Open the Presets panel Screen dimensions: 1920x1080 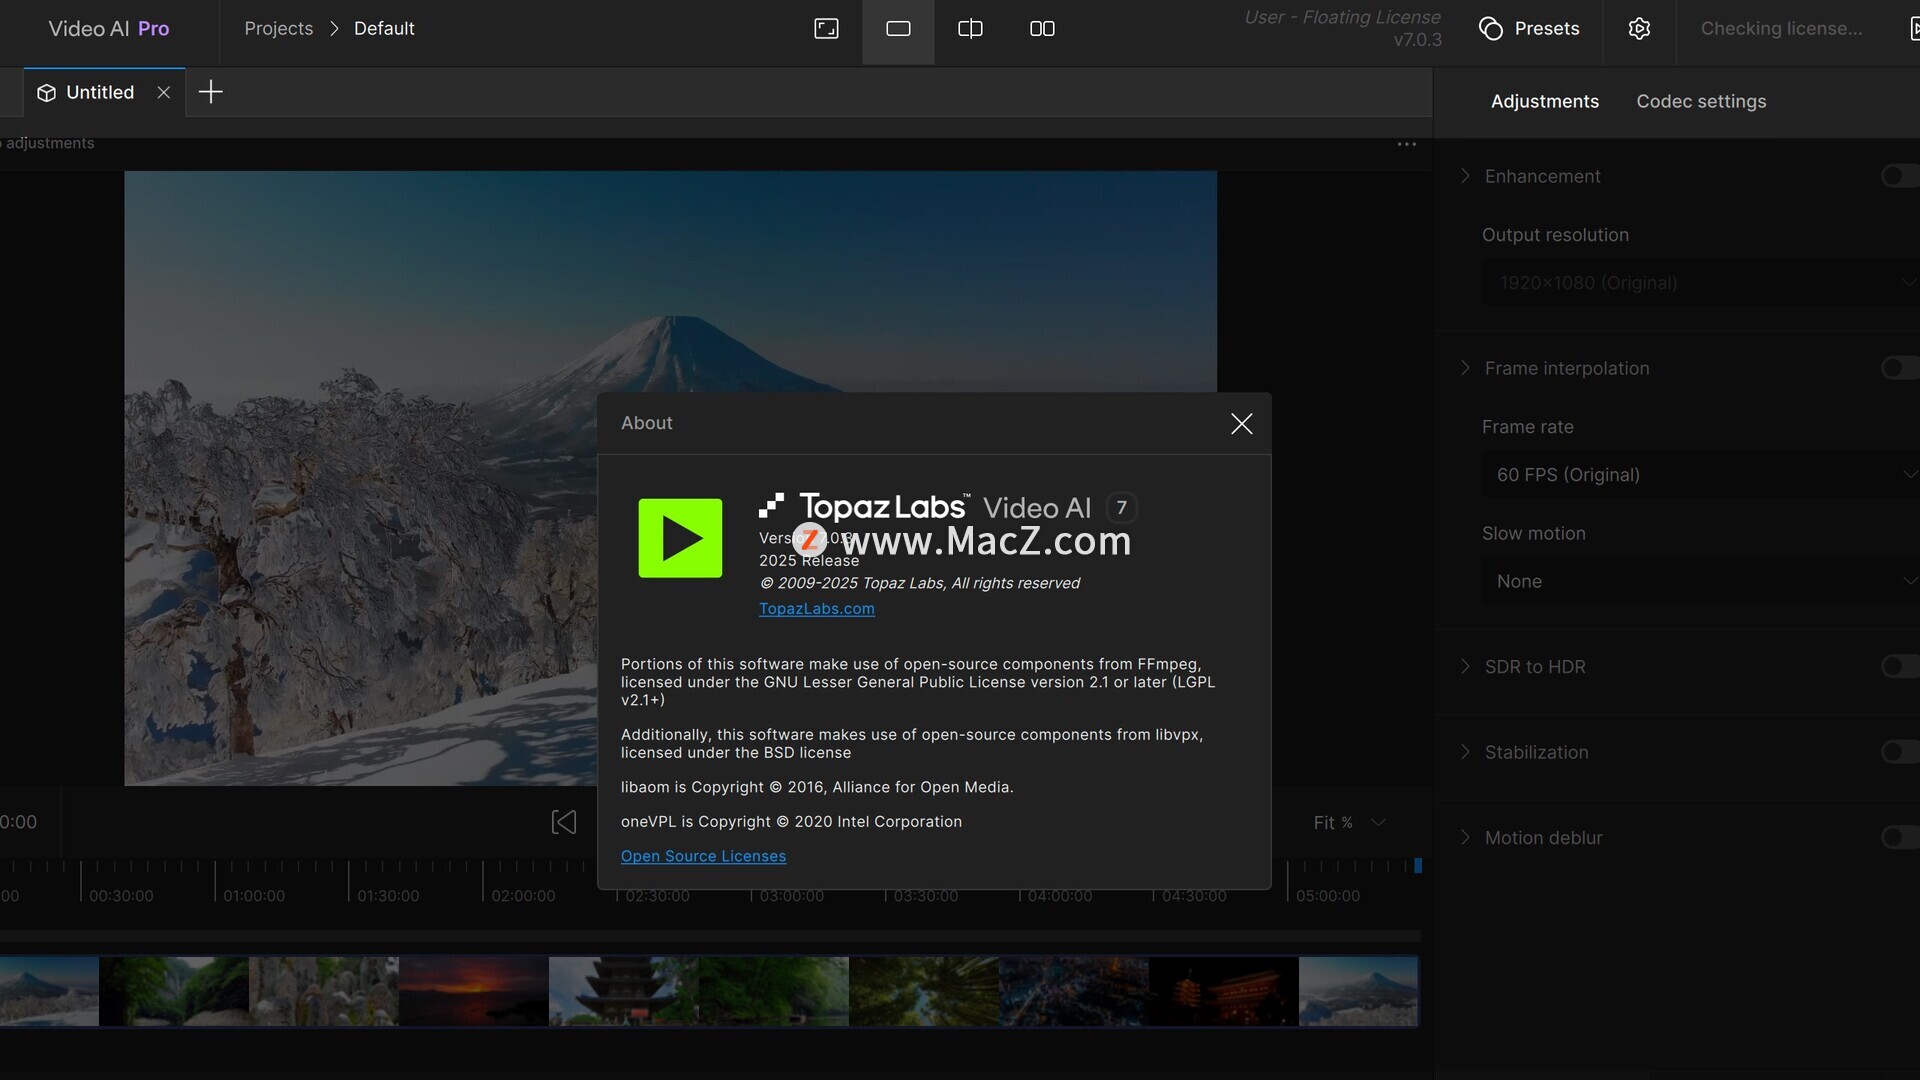tap(1529, 29)
